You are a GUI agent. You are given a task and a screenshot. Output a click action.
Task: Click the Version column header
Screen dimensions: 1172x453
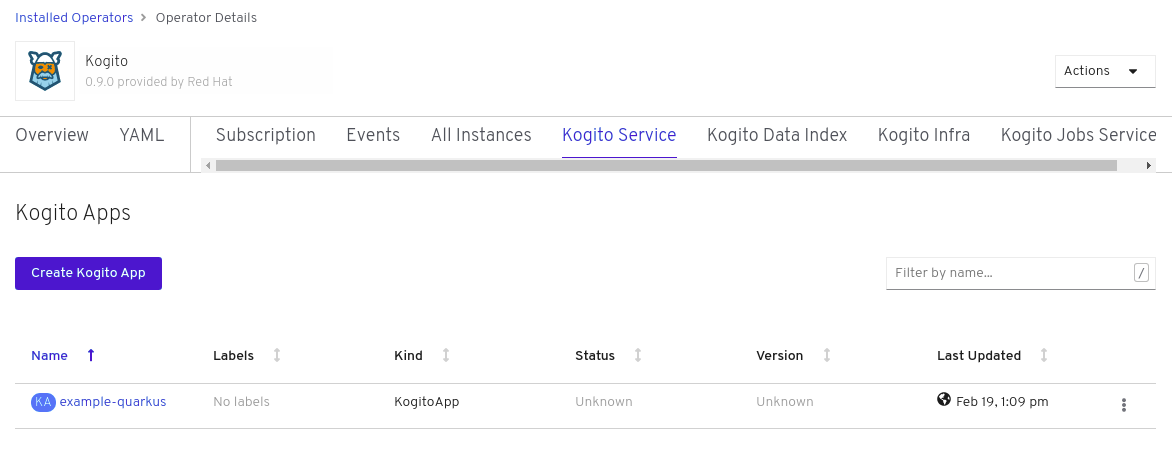[x=780, y=356]
